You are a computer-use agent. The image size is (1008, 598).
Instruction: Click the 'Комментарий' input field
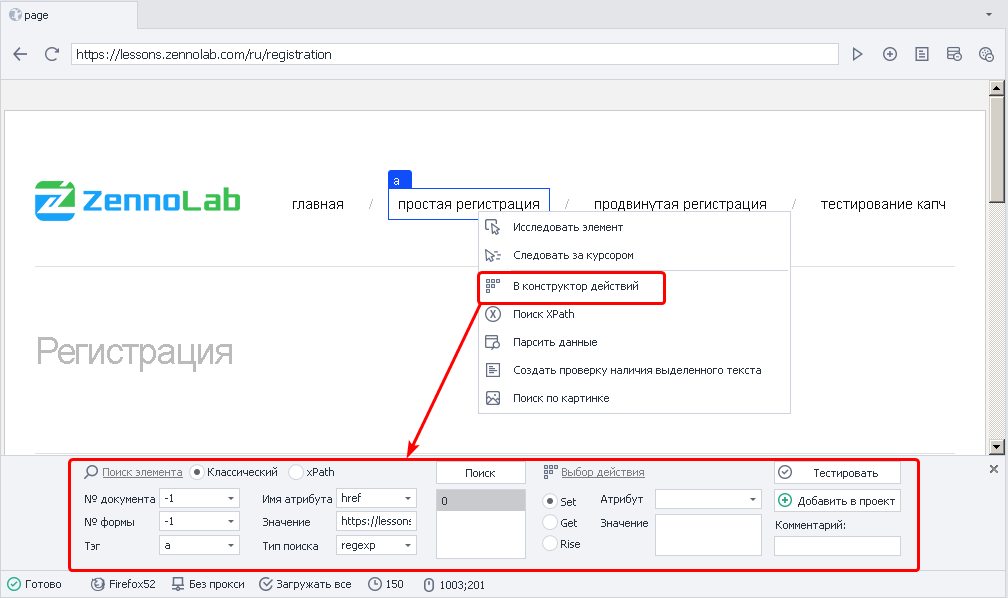(x=837, y=546)
